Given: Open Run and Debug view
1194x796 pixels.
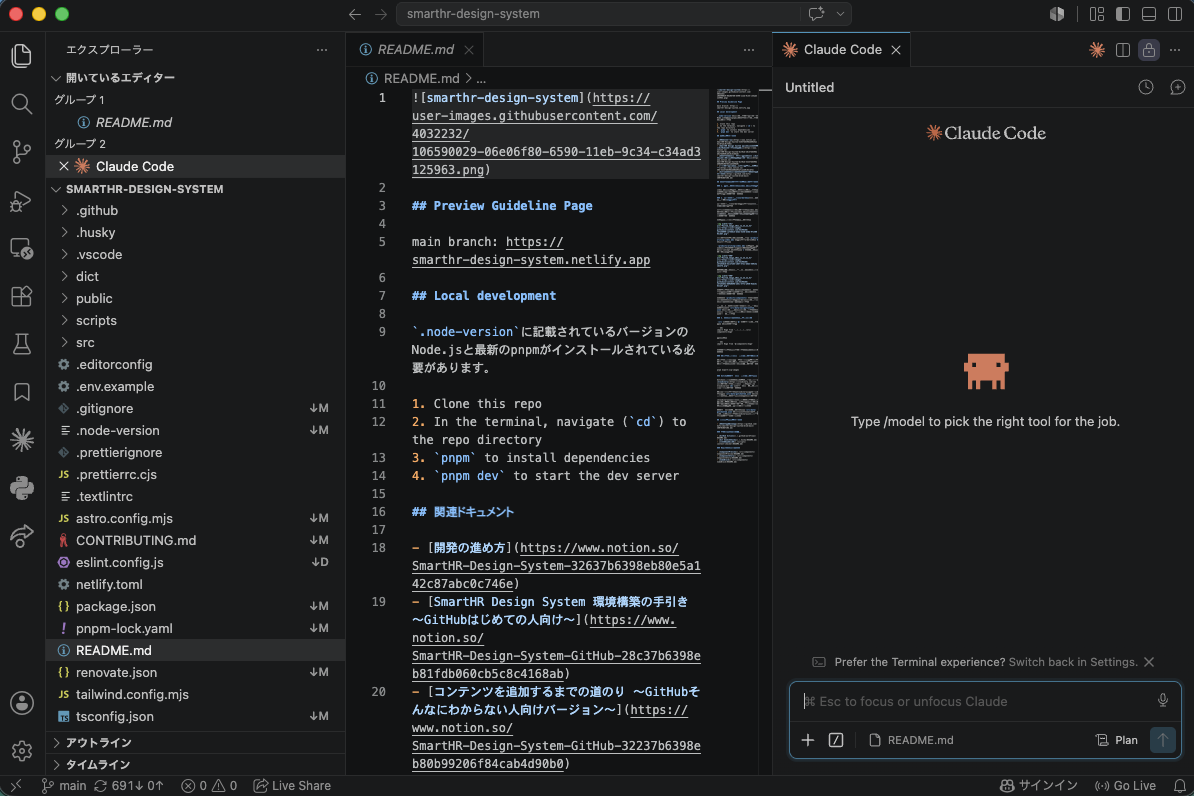Looking at the screenshot, I should [x=21, y=200].
